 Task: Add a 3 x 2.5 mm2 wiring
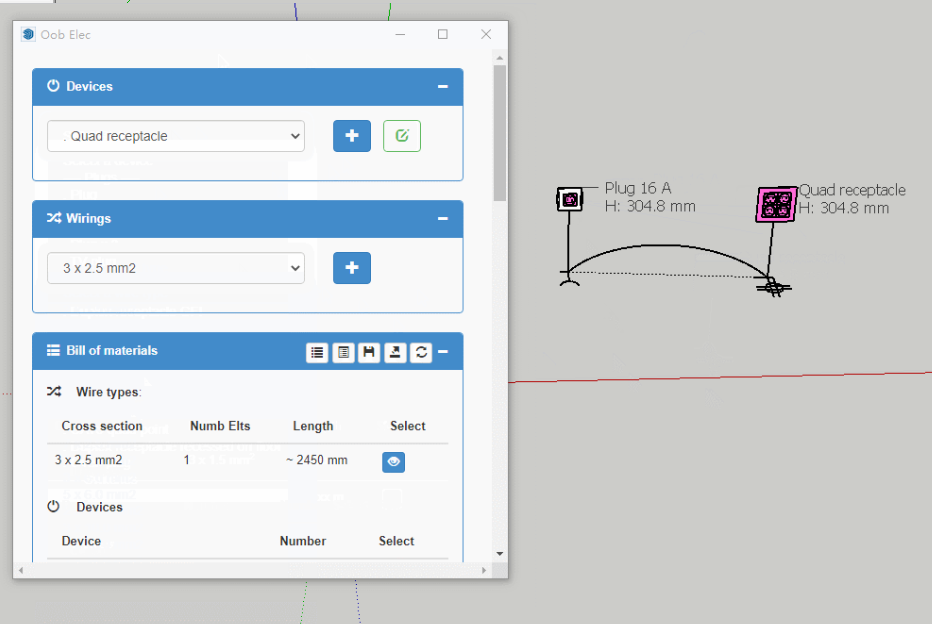pos(351,268)
